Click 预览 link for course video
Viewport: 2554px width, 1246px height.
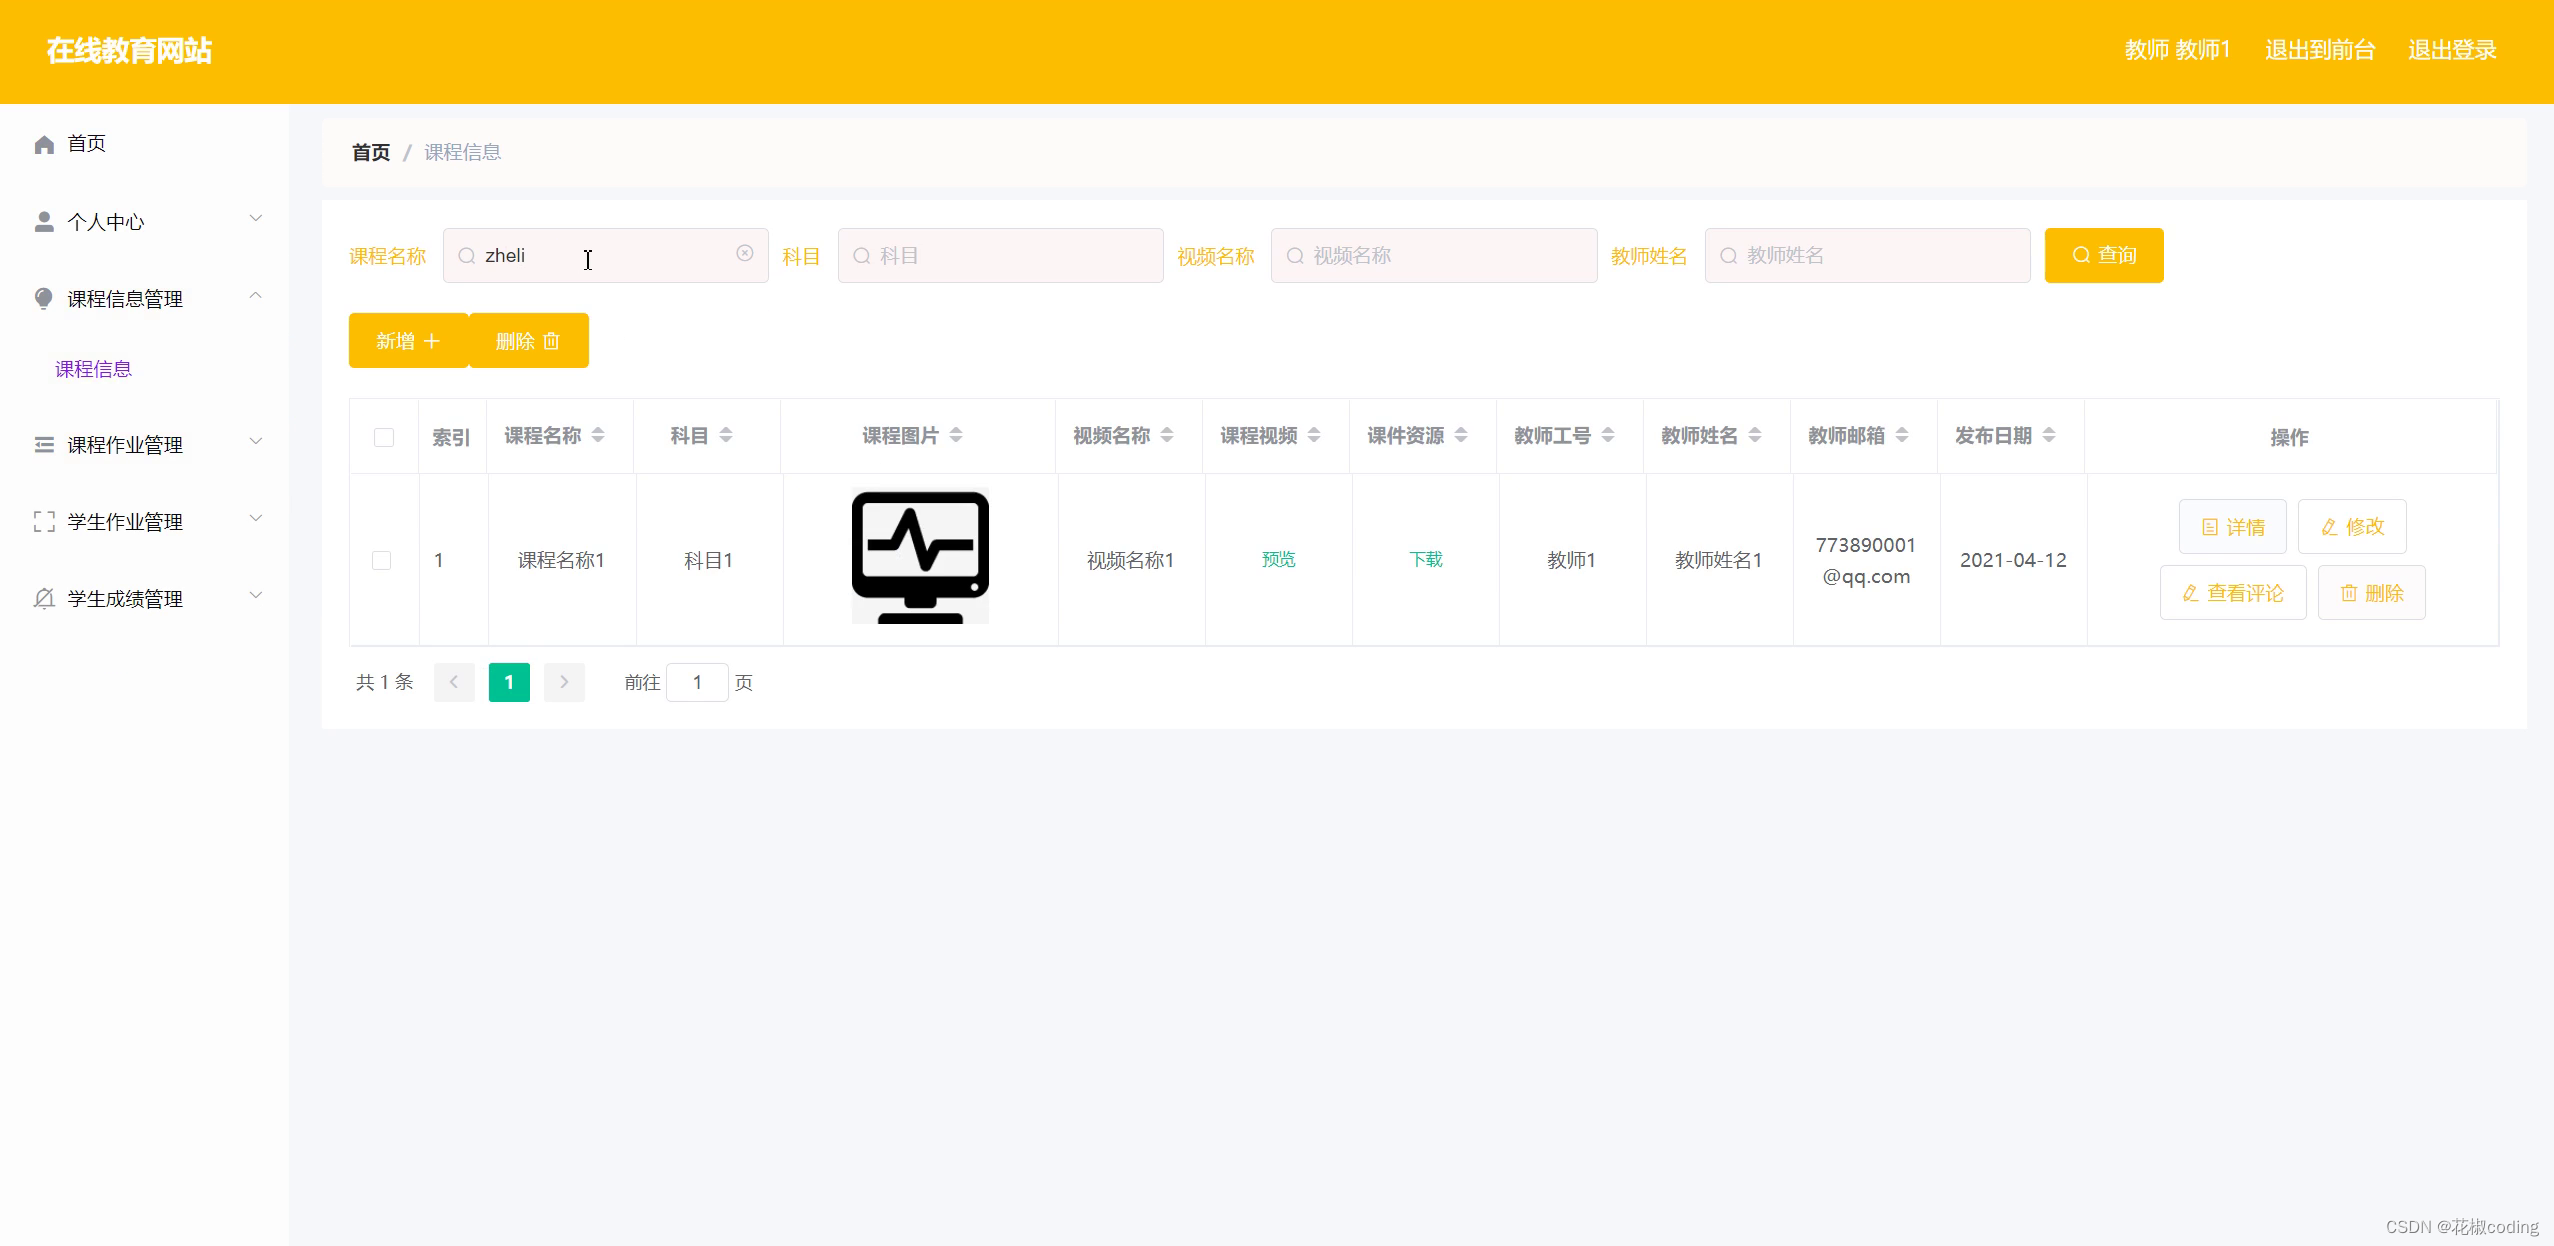(x=1278, y=560)
